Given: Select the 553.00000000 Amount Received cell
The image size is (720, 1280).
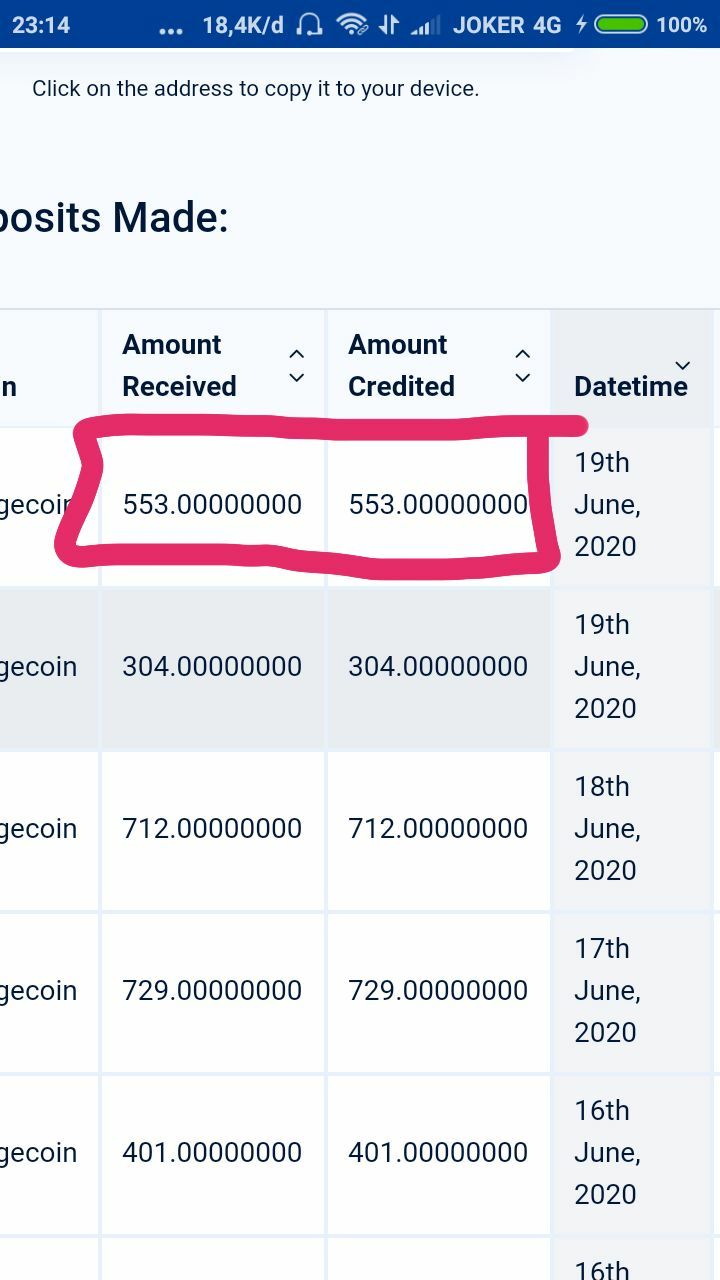Looking at the screenshot, I should (212, 505).
